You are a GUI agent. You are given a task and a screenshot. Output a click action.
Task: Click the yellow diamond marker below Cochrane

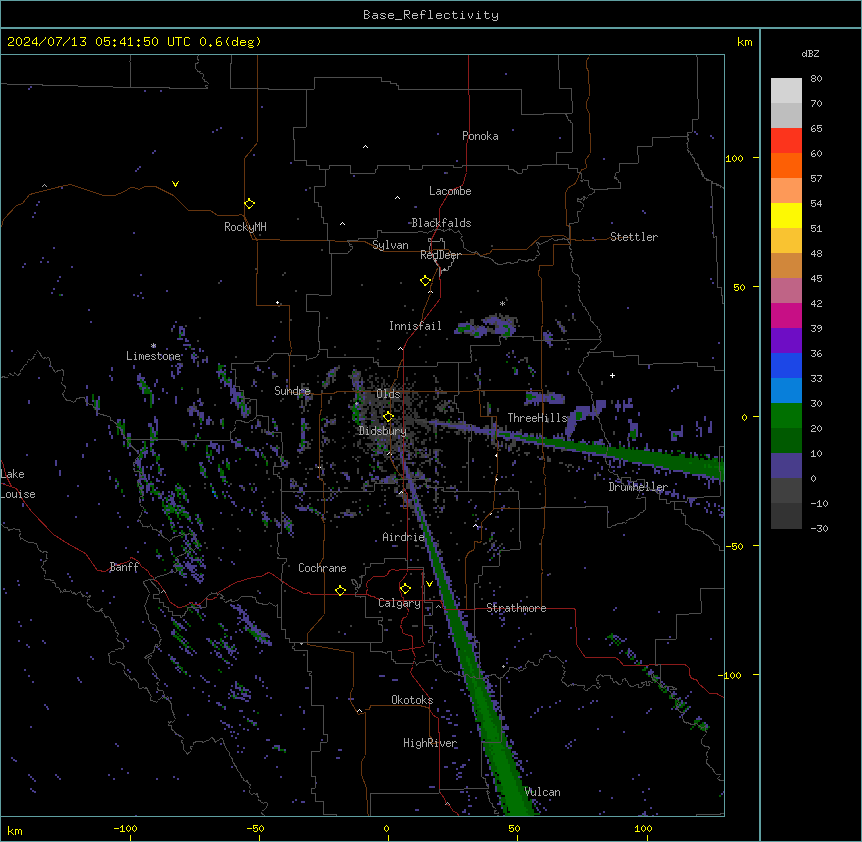point(340,590)
